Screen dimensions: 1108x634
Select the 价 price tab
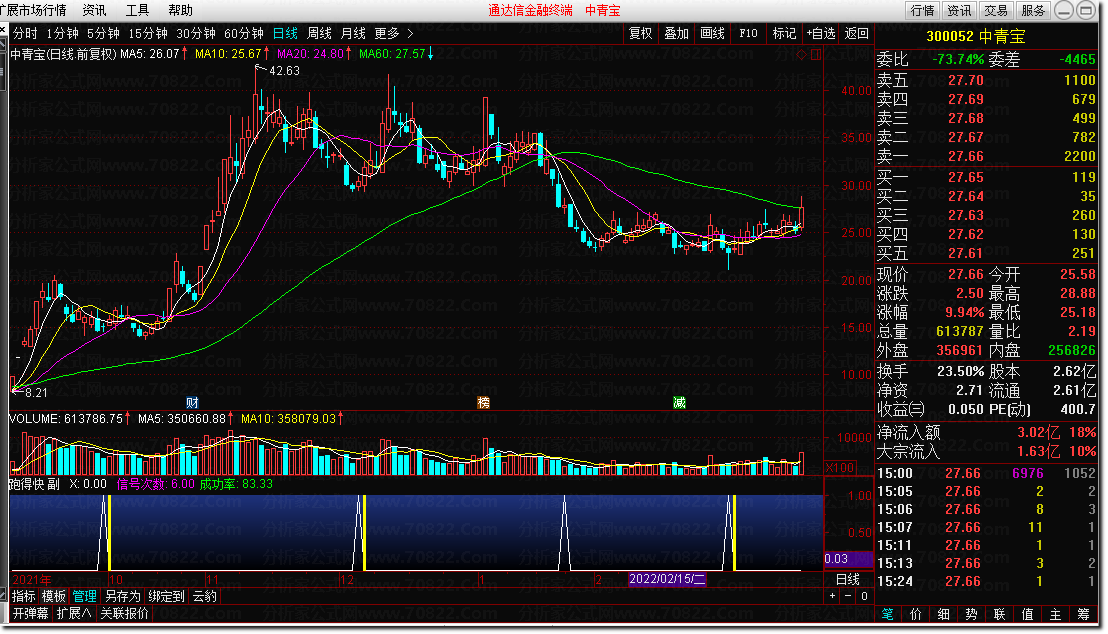pos(916,614)
